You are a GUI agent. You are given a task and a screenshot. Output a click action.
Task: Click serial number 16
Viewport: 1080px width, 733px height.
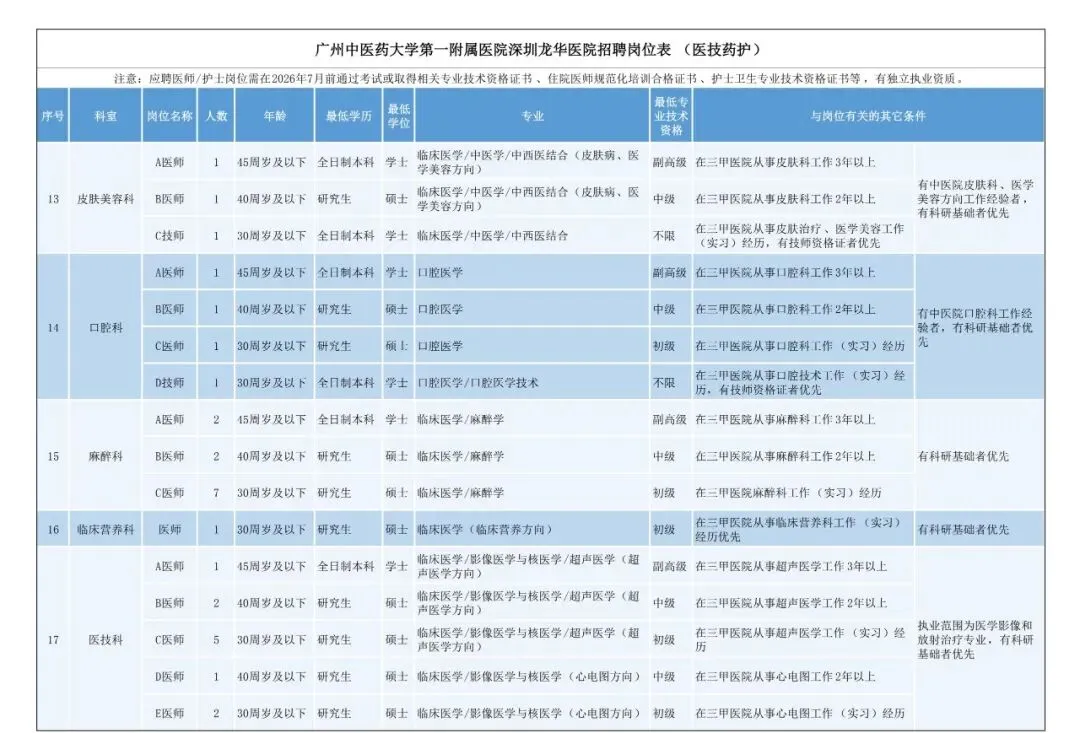pos(53,530)
